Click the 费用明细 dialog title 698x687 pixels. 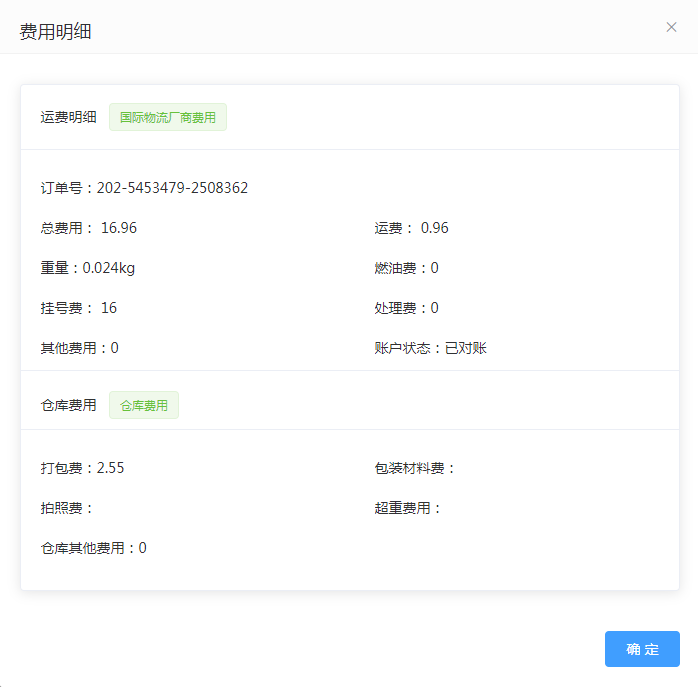56,32
